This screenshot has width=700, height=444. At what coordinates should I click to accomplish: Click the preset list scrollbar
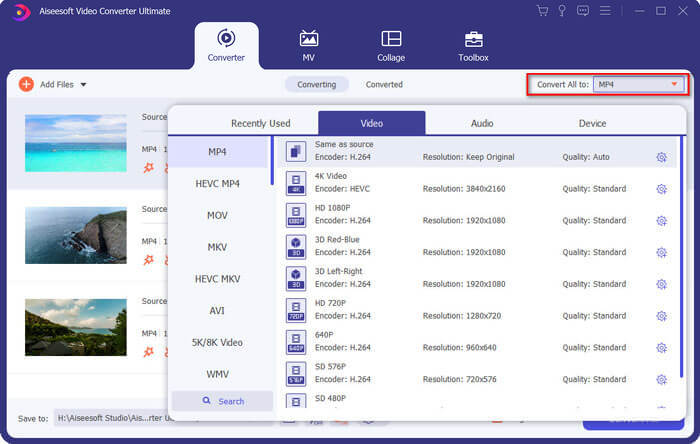681,257
